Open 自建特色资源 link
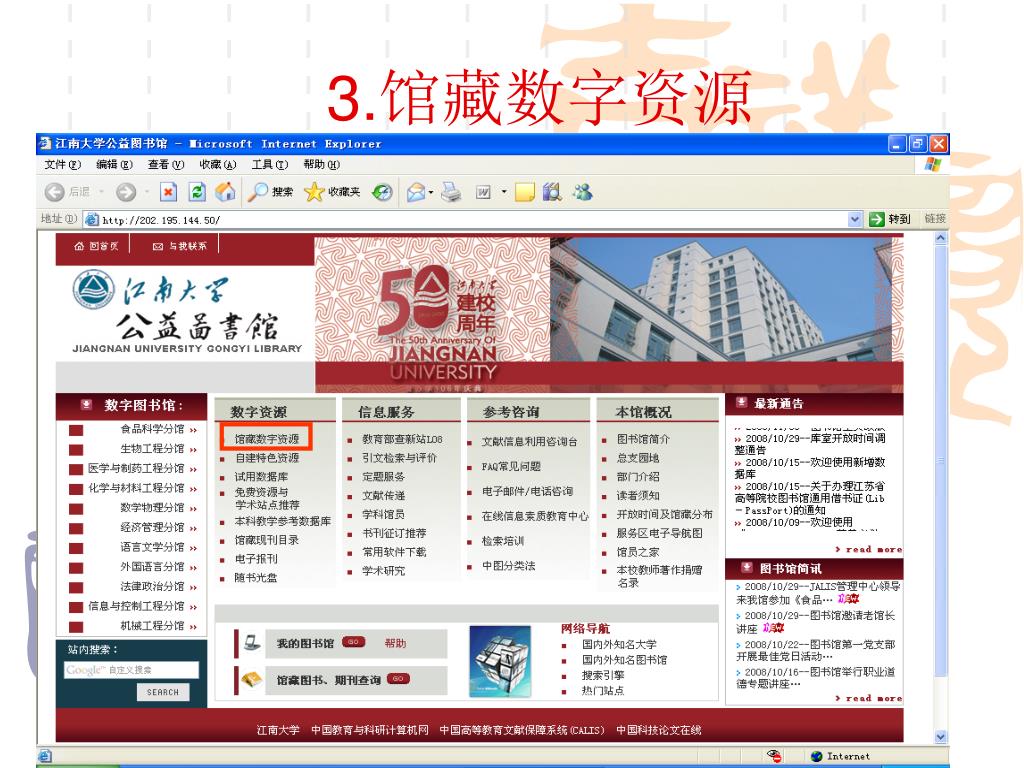 [x=266, y=458]
